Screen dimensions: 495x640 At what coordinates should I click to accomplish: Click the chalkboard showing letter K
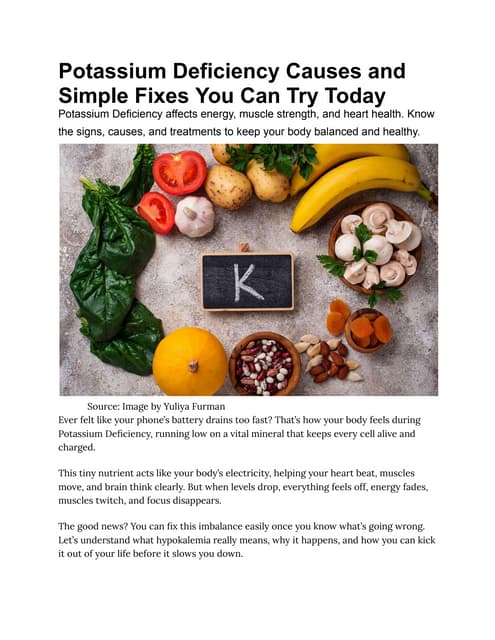click(247, 281)
